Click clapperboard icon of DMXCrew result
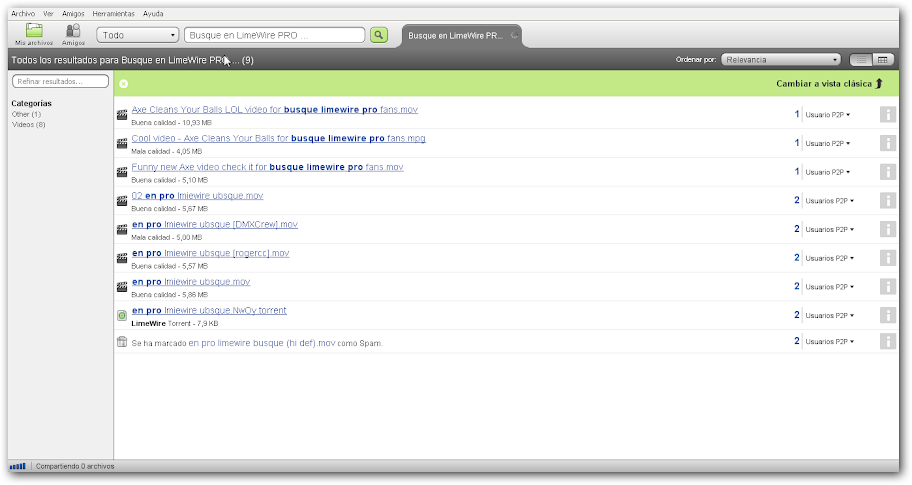The height and width of the screenshot is (485, 912). click(122, 229)
